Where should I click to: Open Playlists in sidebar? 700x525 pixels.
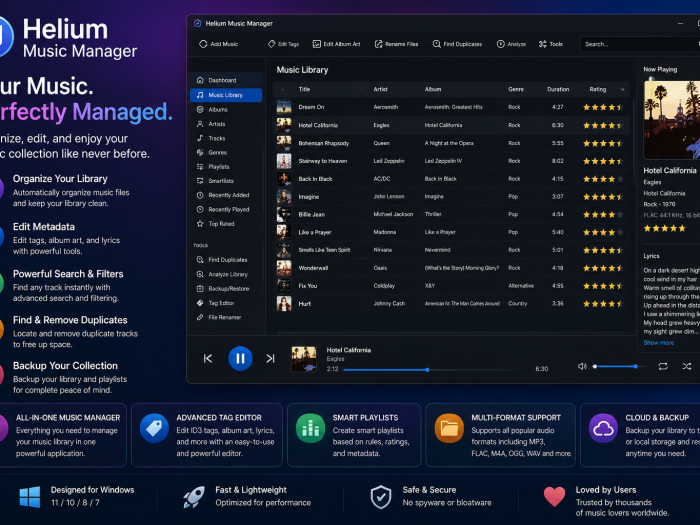click(226, 167)
